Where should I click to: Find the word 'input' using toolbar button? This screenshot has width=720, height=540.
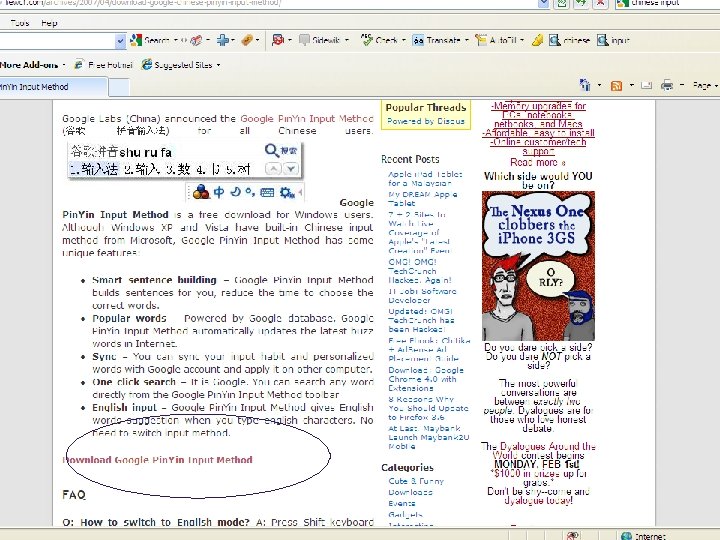tap(613, 40)
